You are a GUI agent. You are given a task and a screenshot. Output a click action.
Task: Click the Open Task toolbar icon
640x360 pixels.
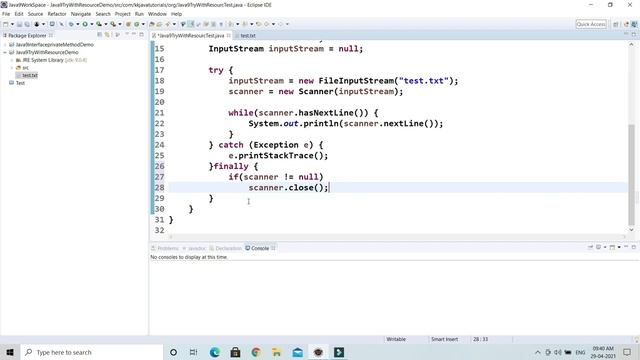[x=159, y=24]
